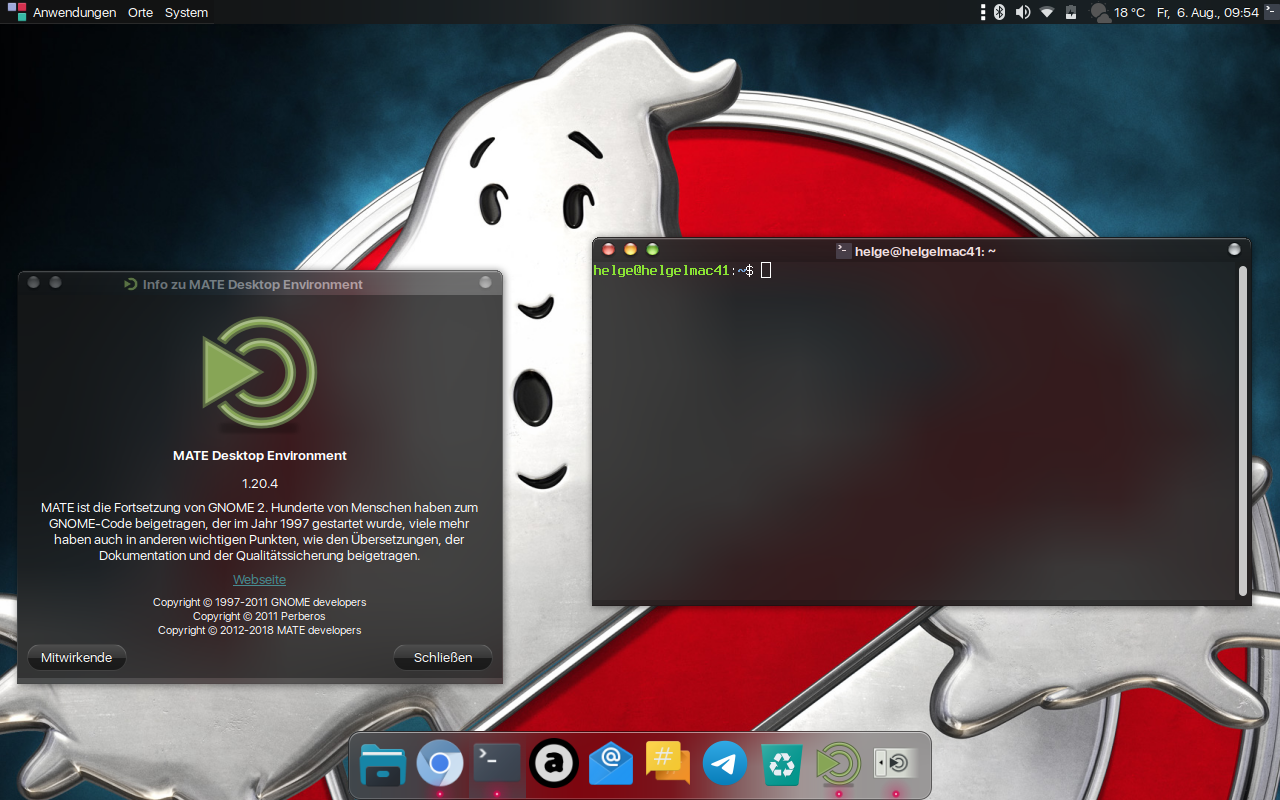This screenshot has width=1280, height=800.
Task: Click 'Copyright © 2011 Perberos' line
Action: pos(259,616)
